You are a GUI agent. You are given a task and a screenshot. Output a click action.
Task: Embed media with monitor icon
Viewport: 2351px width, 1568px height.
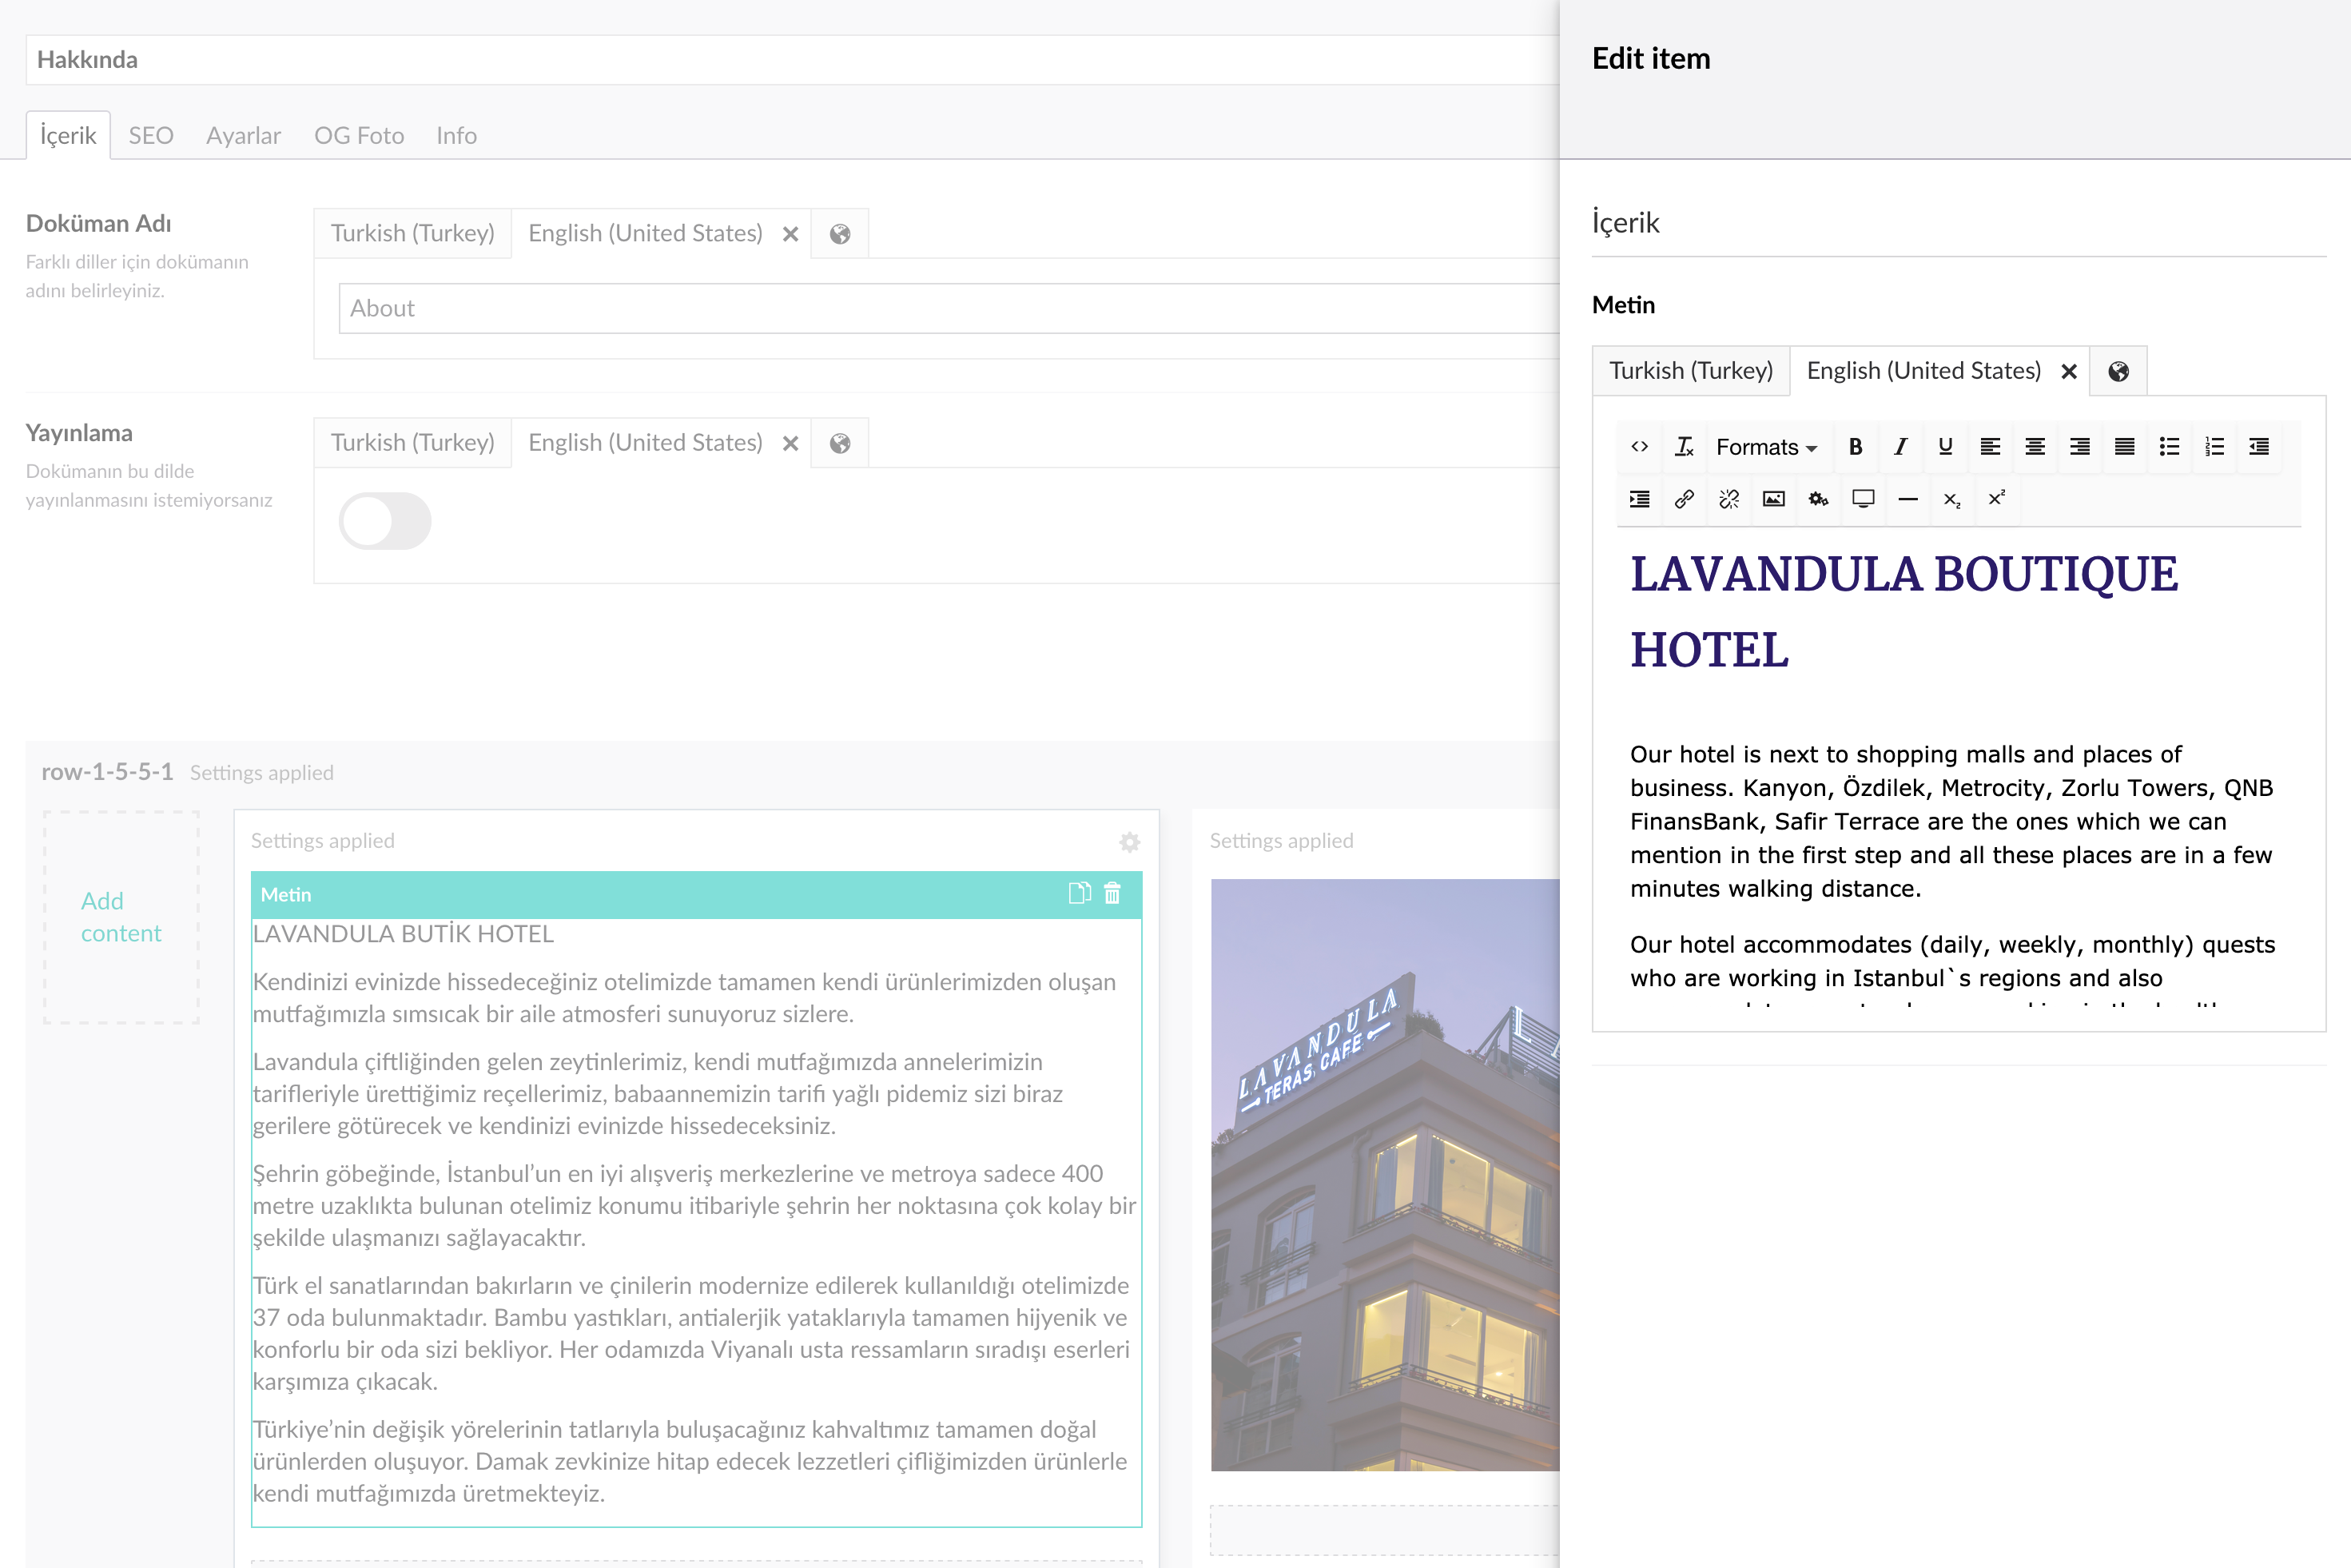1863,499
